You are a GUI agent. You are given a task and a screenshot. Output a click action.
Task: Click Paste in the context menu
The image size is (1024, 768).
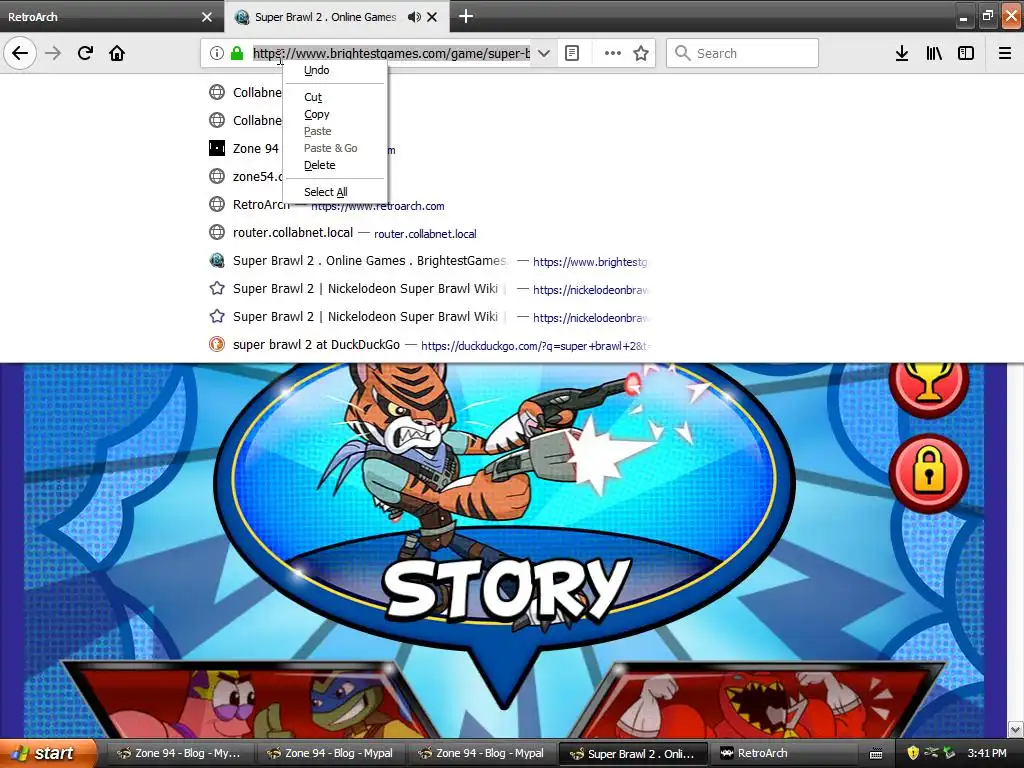coord(336,131)
